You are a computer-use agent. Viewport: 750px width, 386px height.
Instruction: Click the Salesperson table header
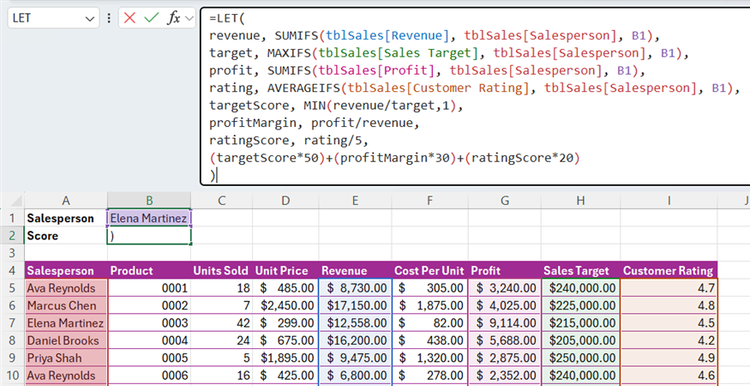(x=66, y=271)
